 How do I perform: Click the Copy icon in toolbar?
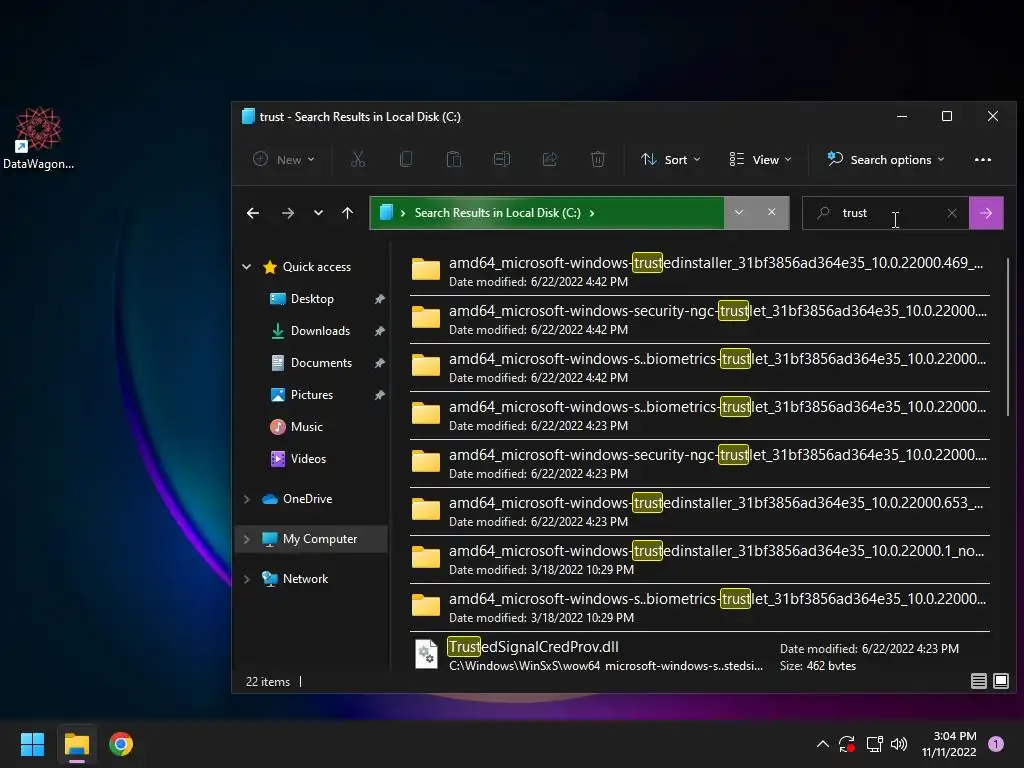(x=406, y=159)
